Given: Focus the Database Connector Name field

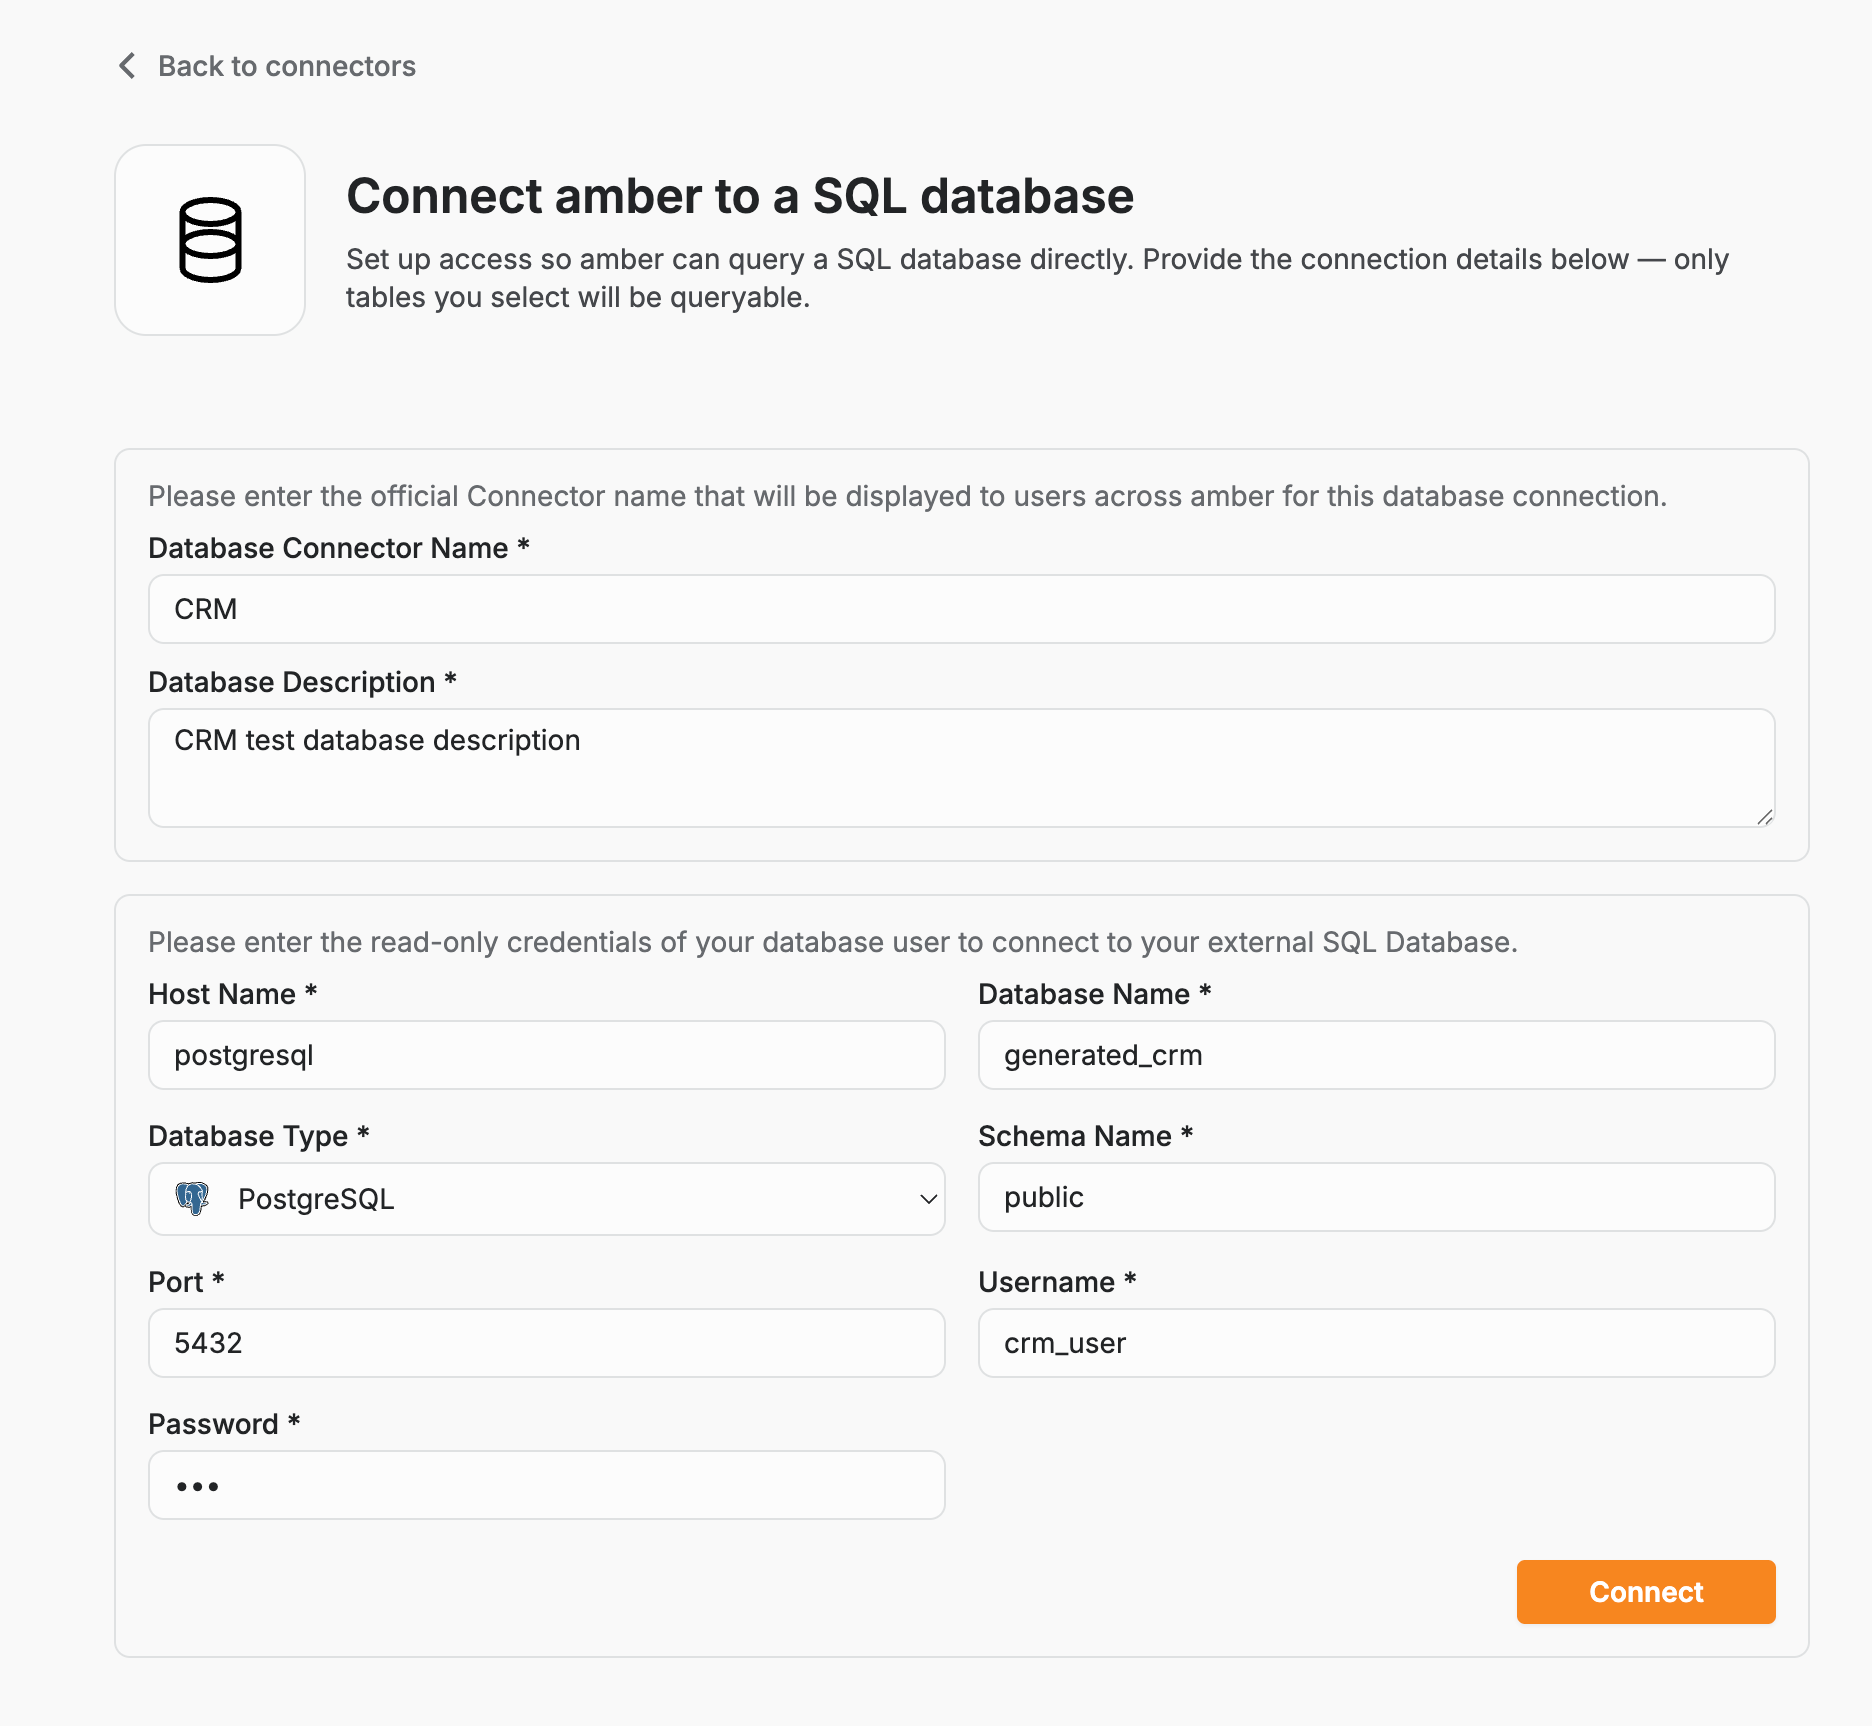Looking at the screenshot, I should point(961,609).
